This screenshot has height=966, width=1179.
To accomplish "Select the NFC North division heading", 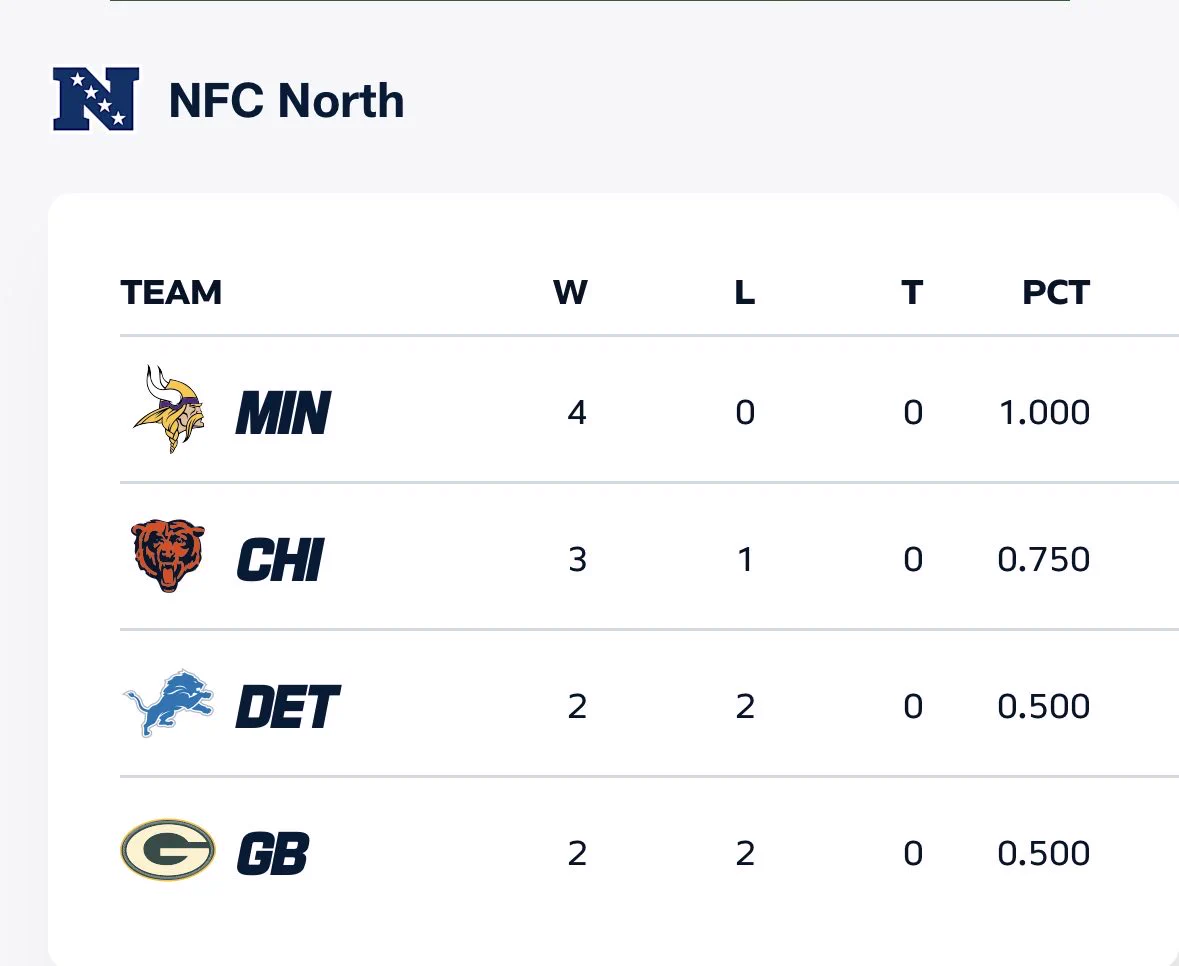I will point(286,100).
